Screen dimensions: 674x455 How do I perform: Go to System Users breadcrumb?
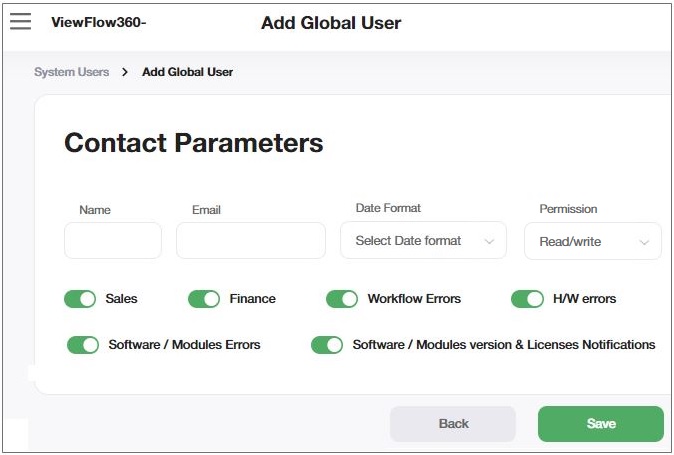[x=72, y=72]
